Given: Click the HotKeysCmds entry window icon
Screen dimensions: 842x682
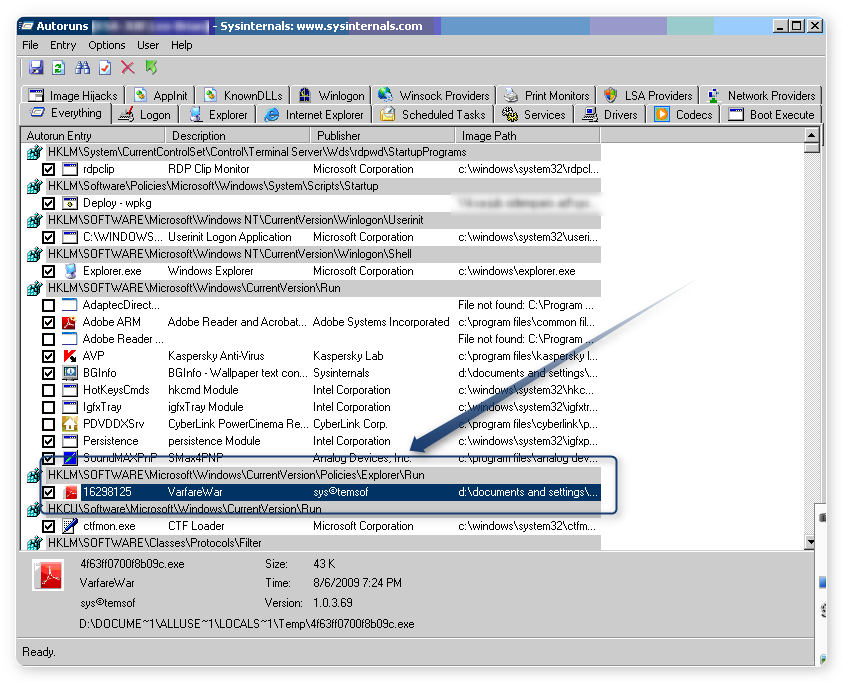Looking at the screenshot, I should [69, 390].
